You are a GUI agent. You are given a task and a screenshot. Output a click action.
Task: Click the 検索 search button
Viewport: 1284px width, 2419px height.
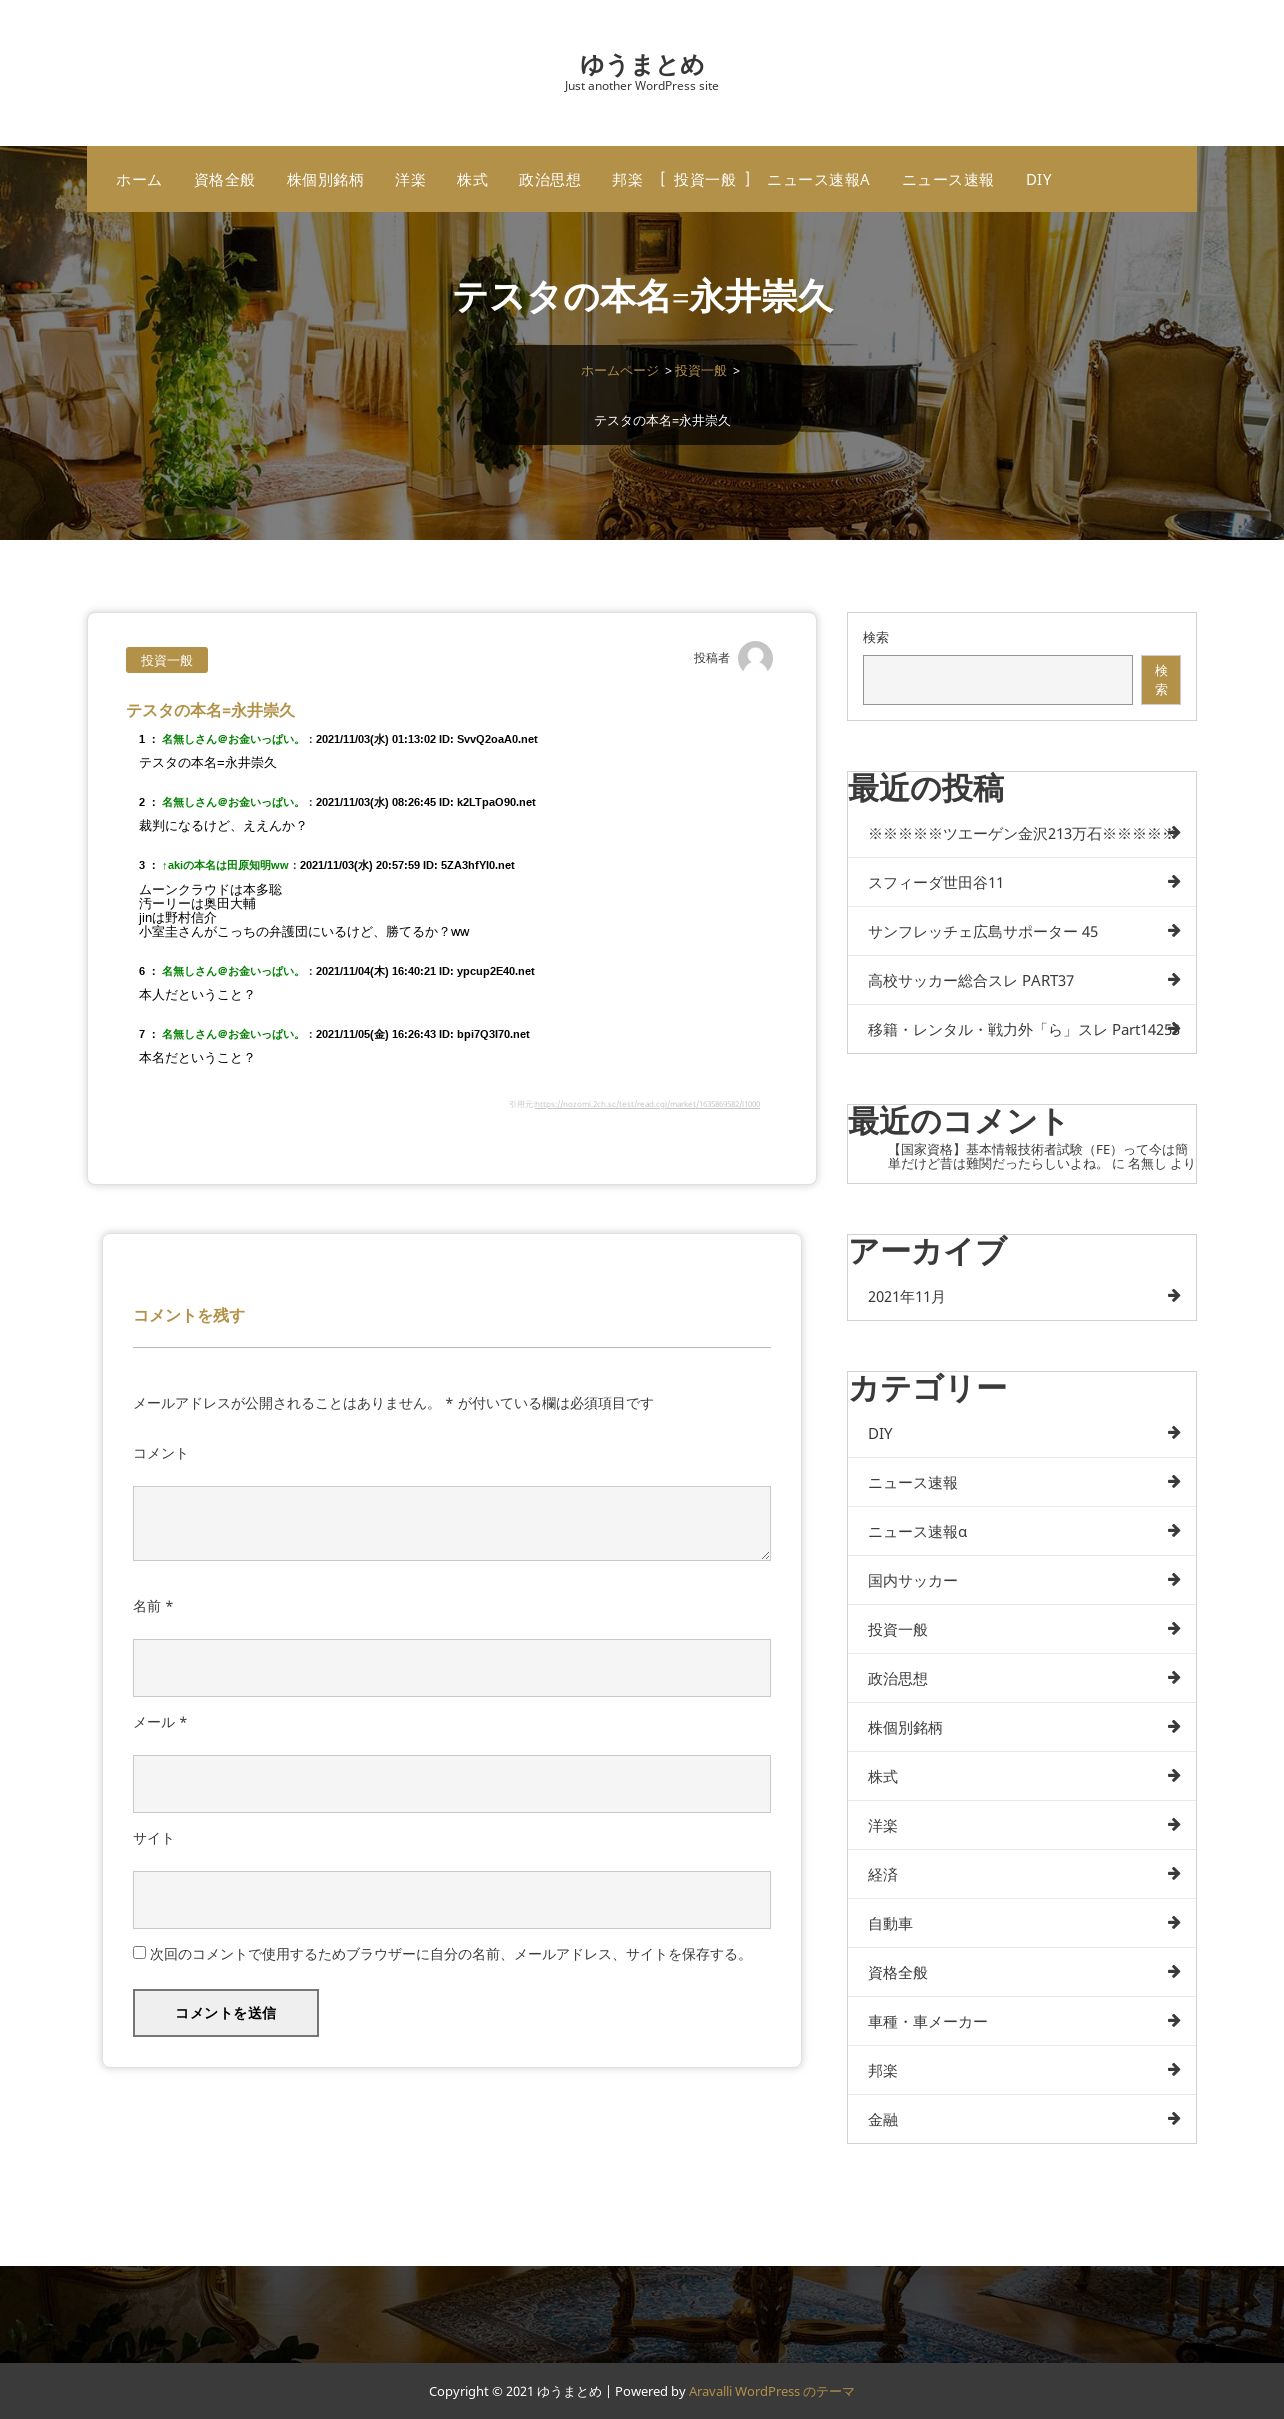pos(1161,680)
